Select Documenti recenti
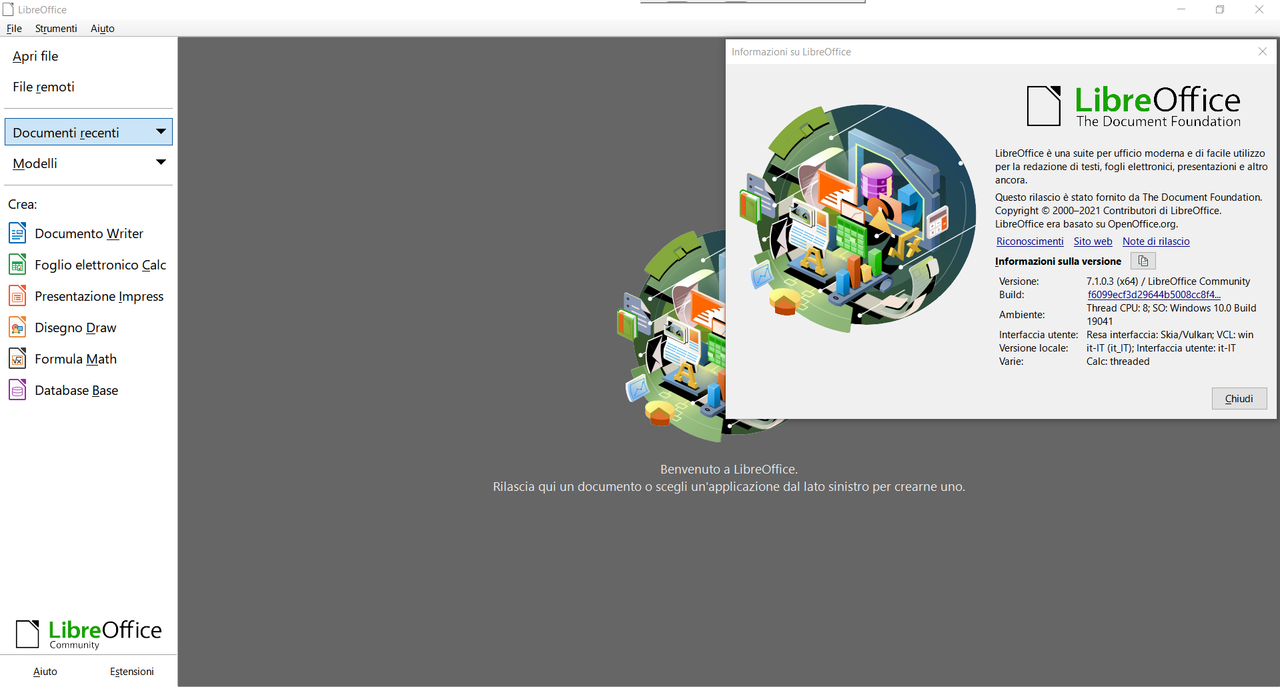 tap(88, 132)
